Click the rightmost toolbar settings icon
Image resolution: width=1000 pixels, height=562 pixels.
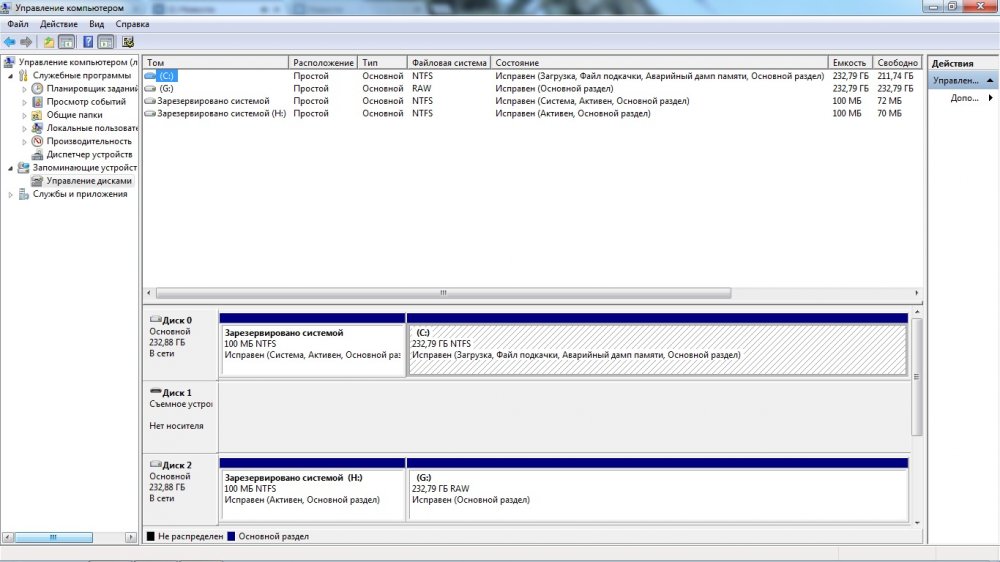coord(128,42)
